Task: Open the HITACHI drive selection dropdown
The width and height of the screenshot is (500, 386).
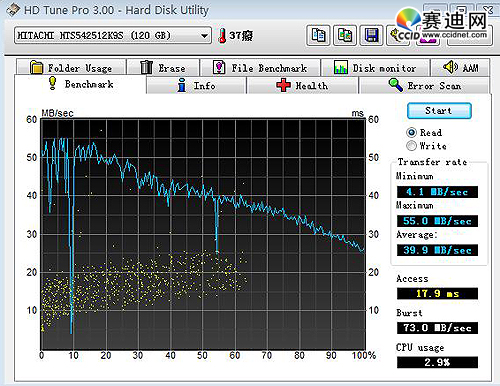Action: pyautogui.click(x=113, y=35)
